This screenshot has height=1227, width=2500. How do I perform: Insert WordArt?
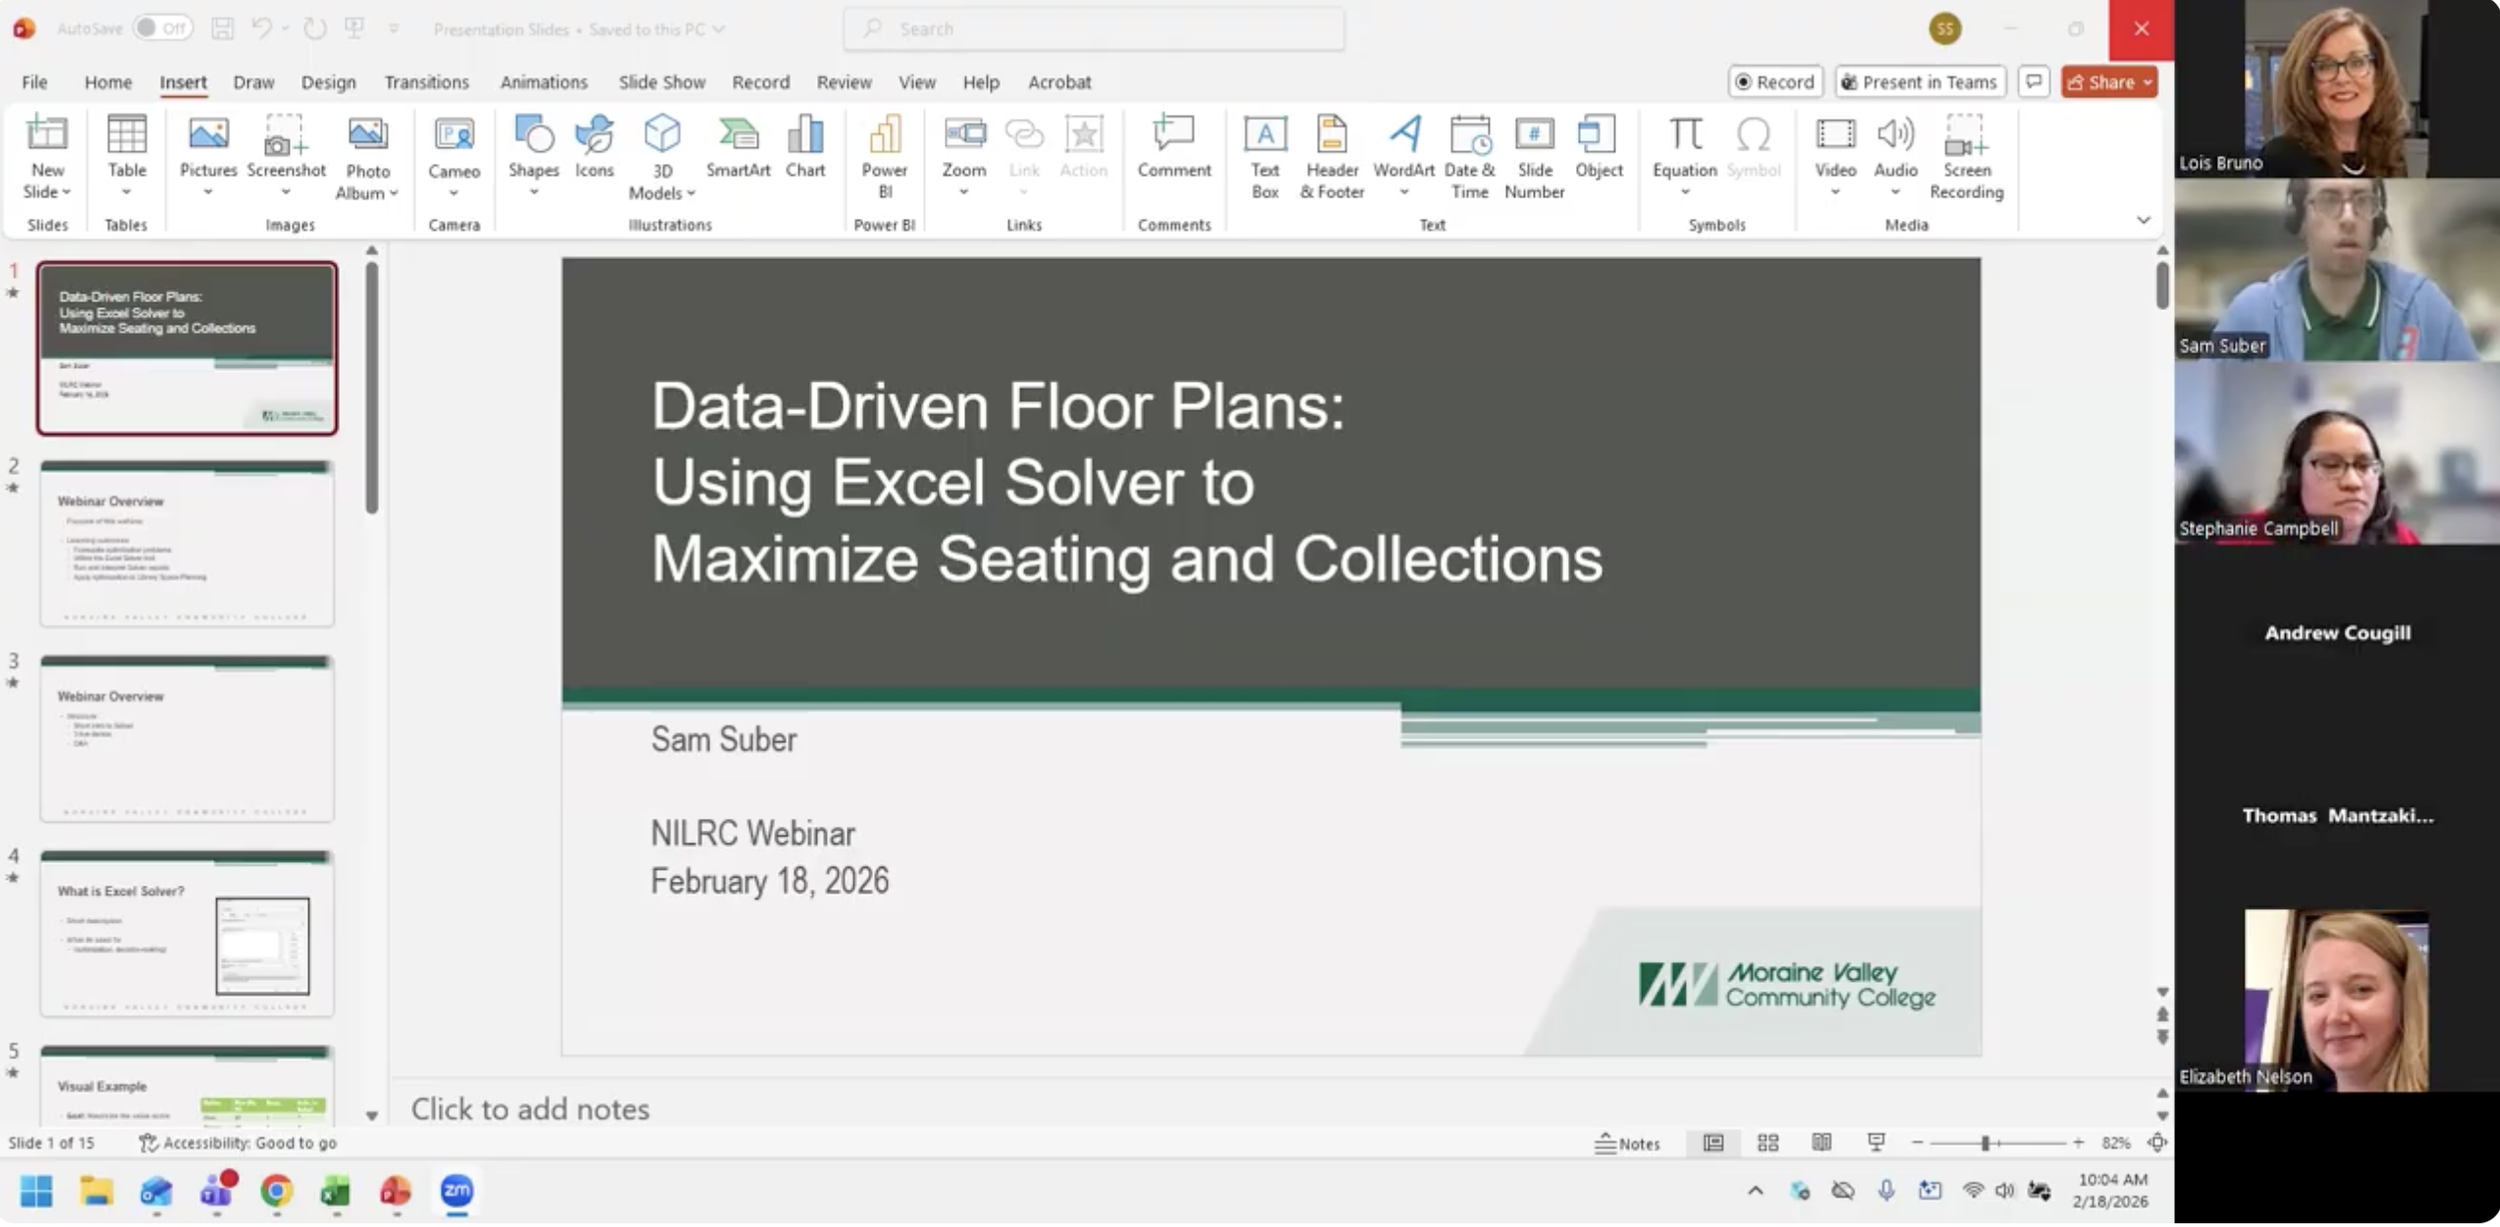tap(1403, 150)
